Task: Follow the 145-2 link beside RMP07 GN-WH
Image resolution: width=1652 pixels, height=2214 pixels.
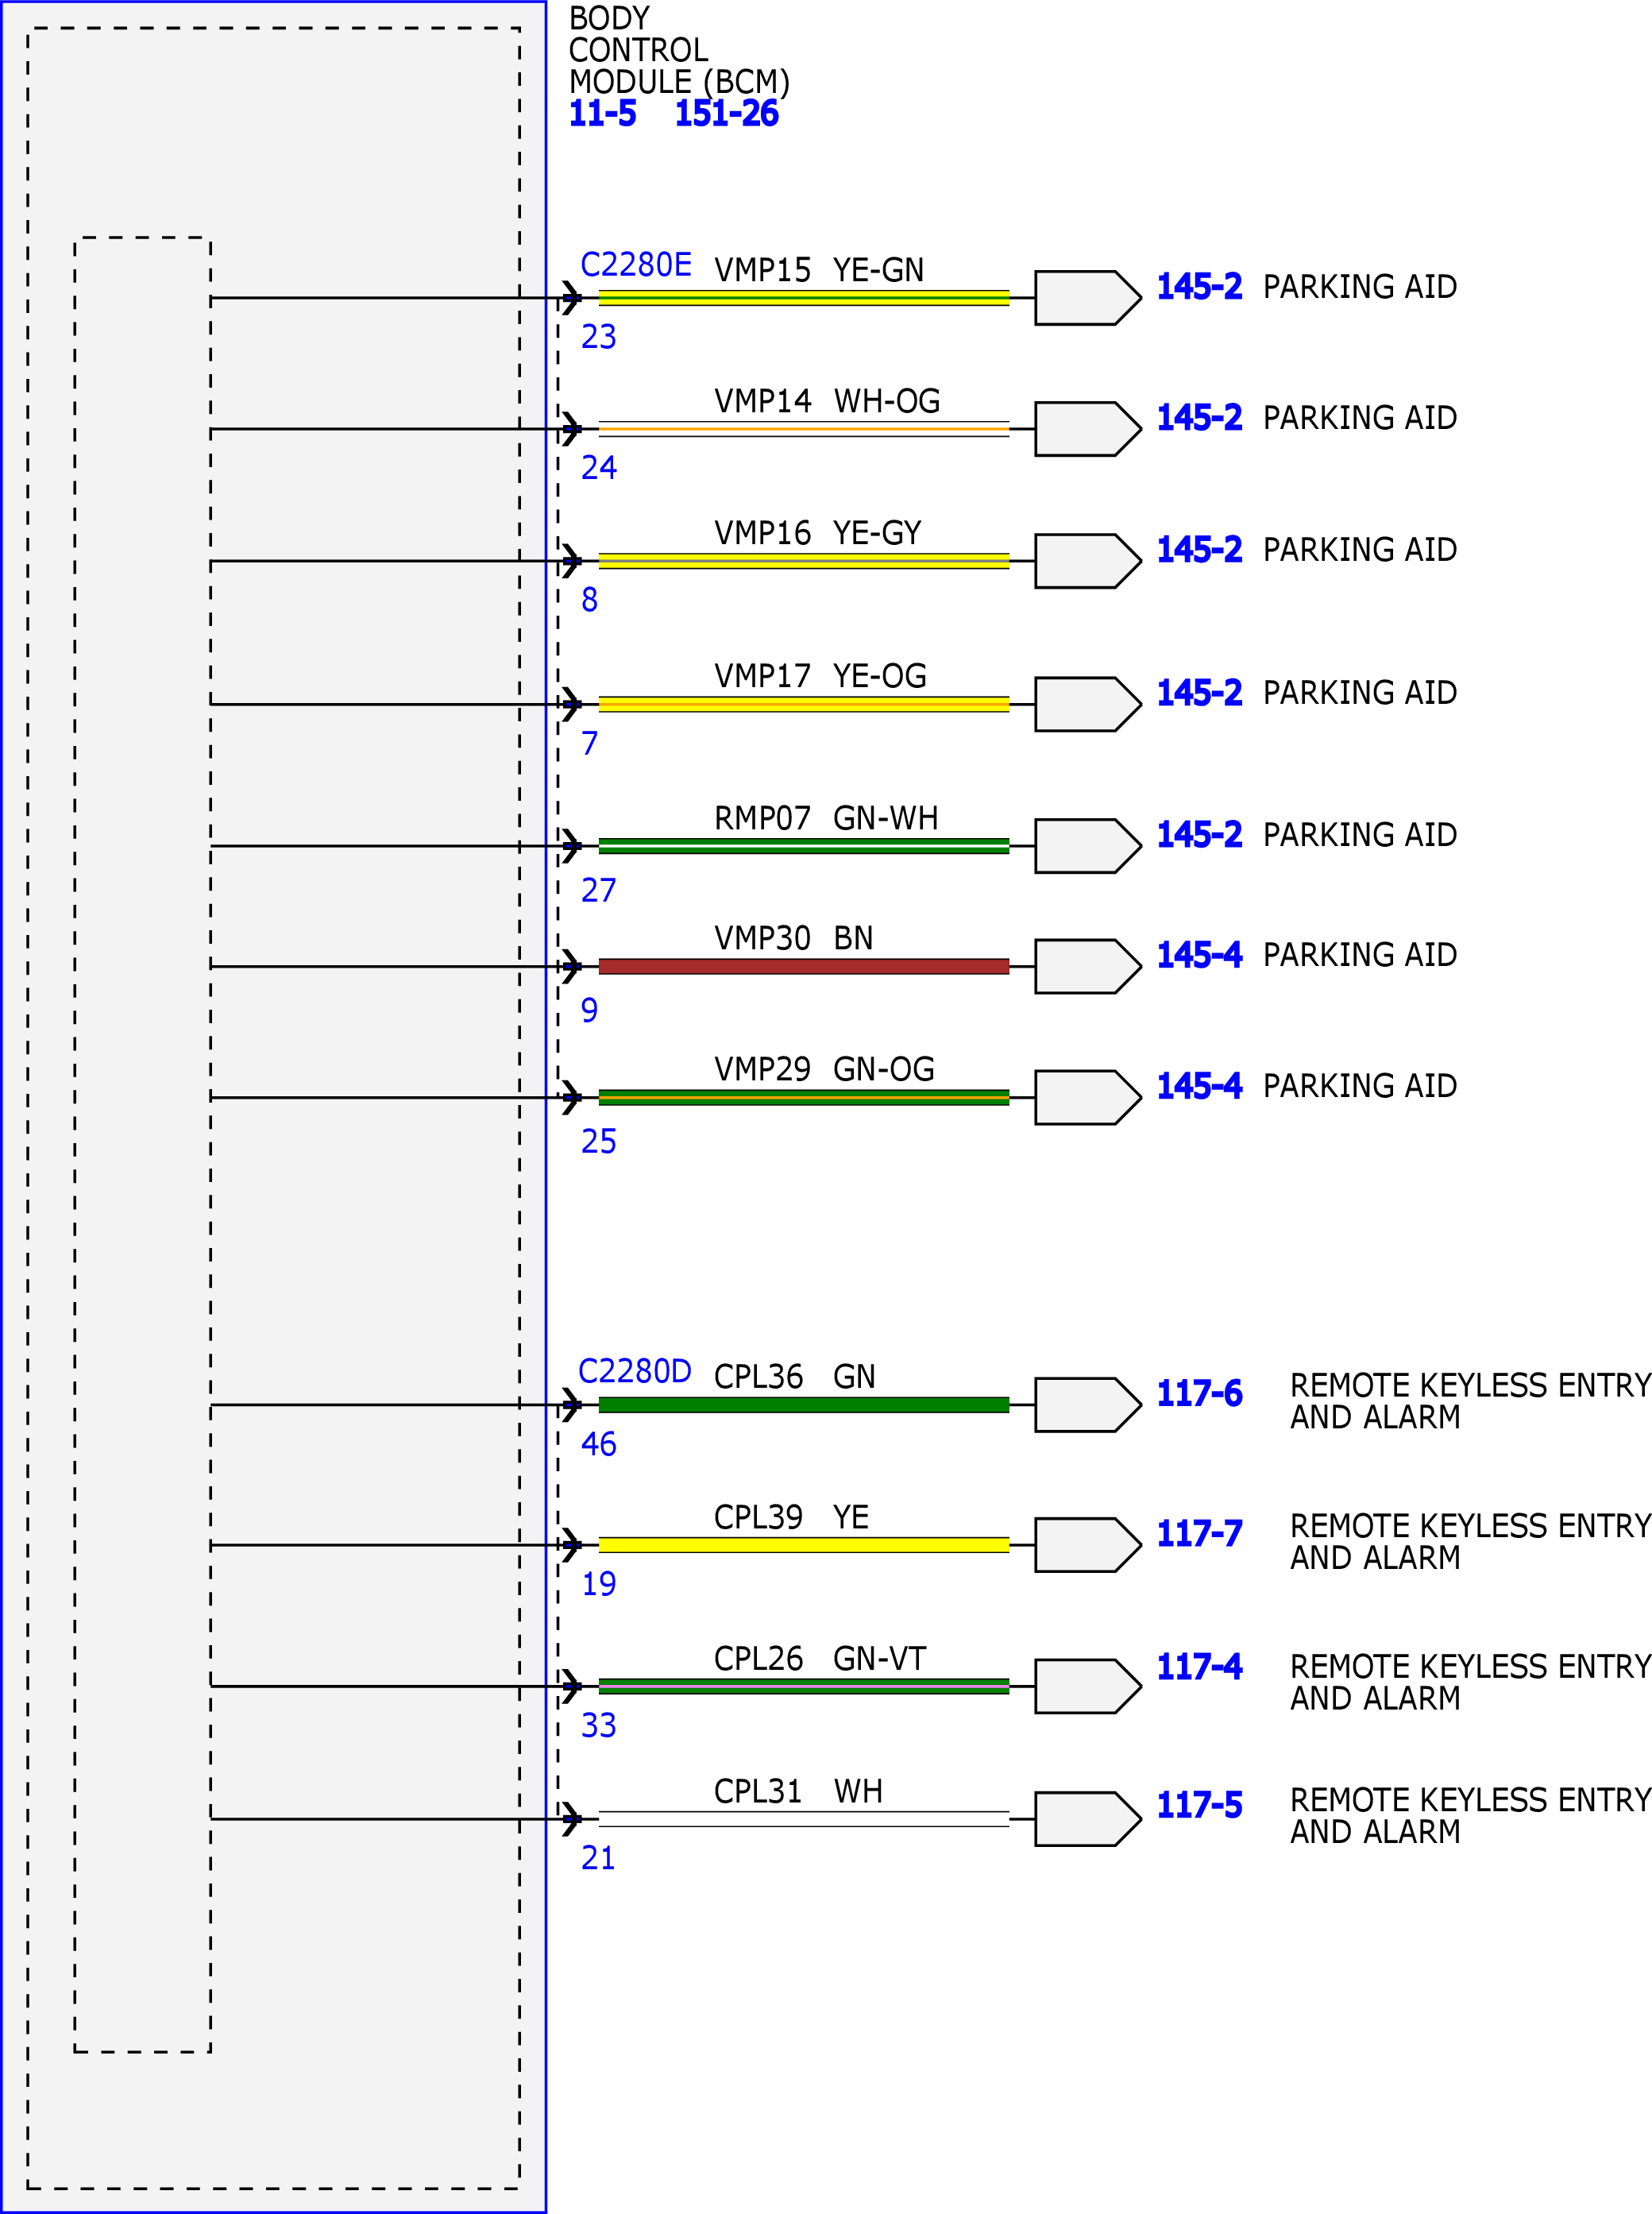Action: click(1199, 835)
